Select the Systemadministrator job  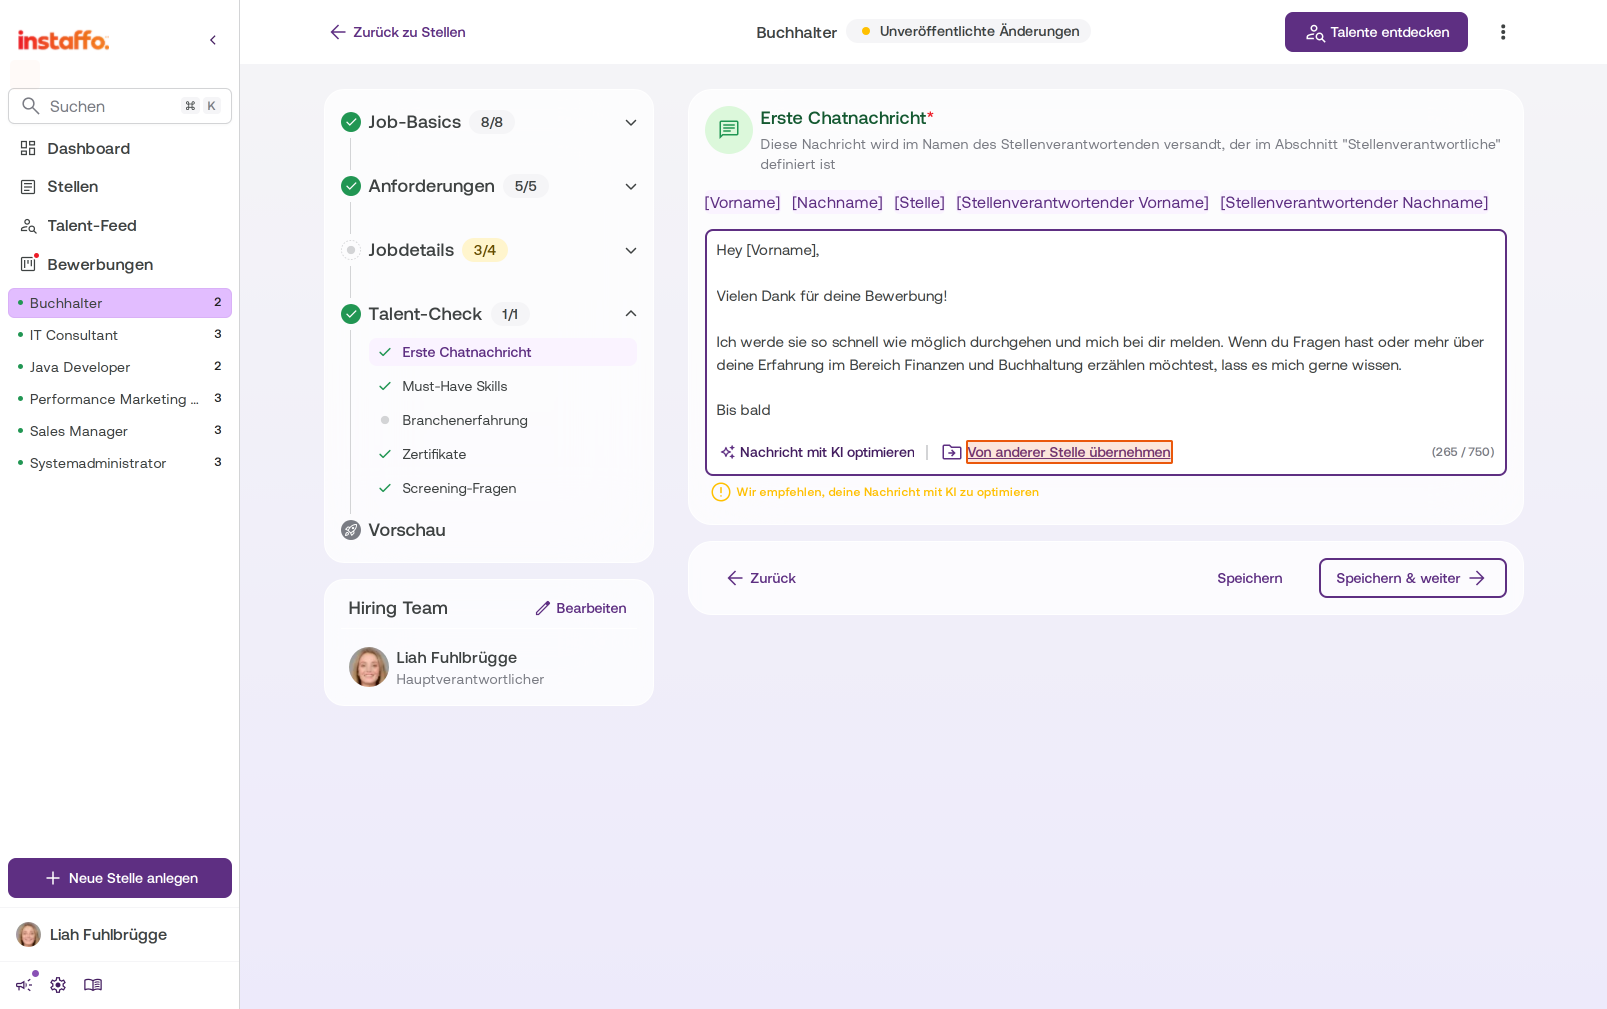click(x=120, y=463)
